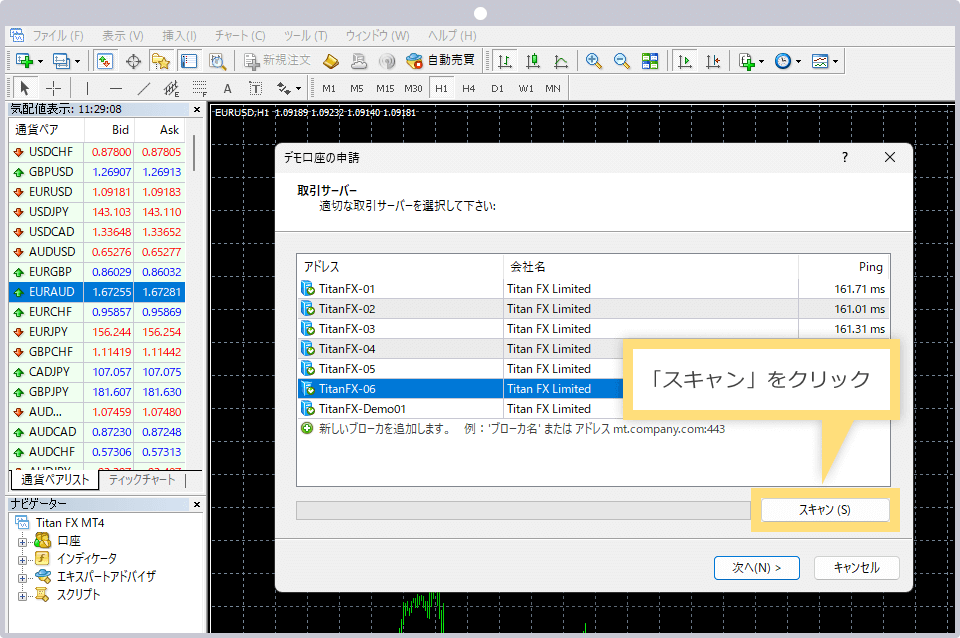
Task: Click the キャンセル button
Action: [857, 568]
